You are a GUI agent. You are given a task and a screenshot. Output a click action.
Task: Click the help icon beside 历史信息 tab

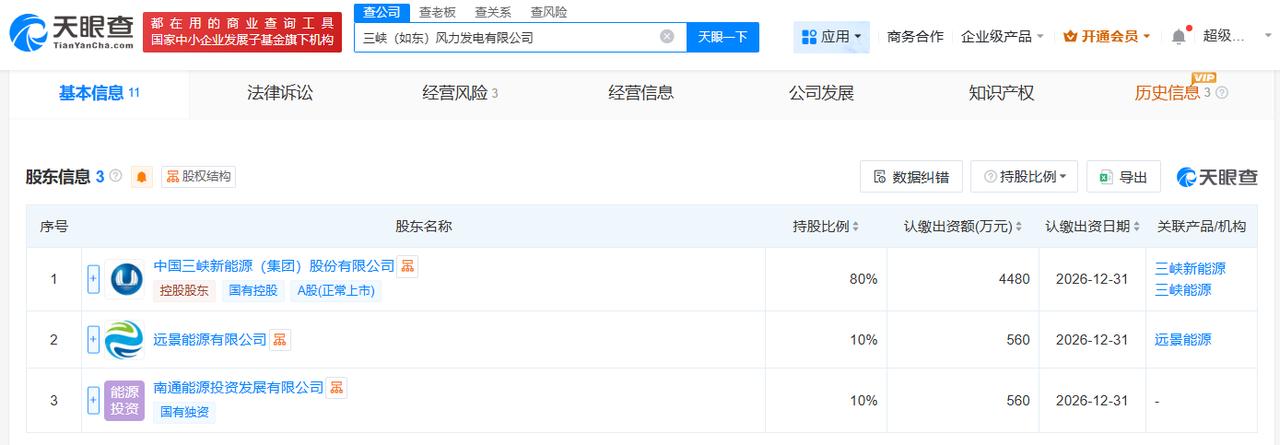(x=1221, y=93)
